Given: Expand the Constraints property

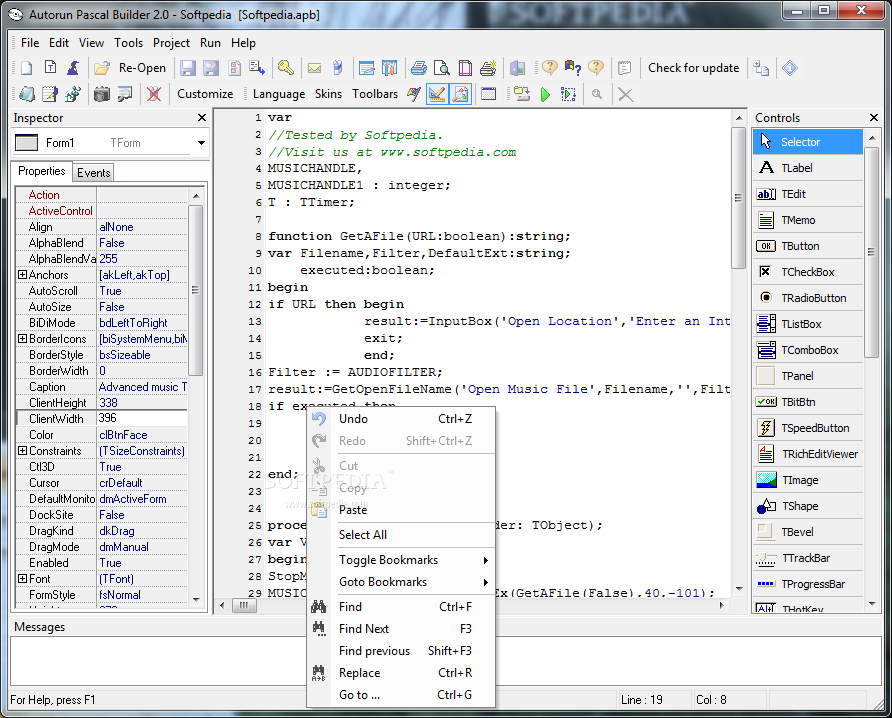Looking at the screenshot, I should tap(22, 451).
